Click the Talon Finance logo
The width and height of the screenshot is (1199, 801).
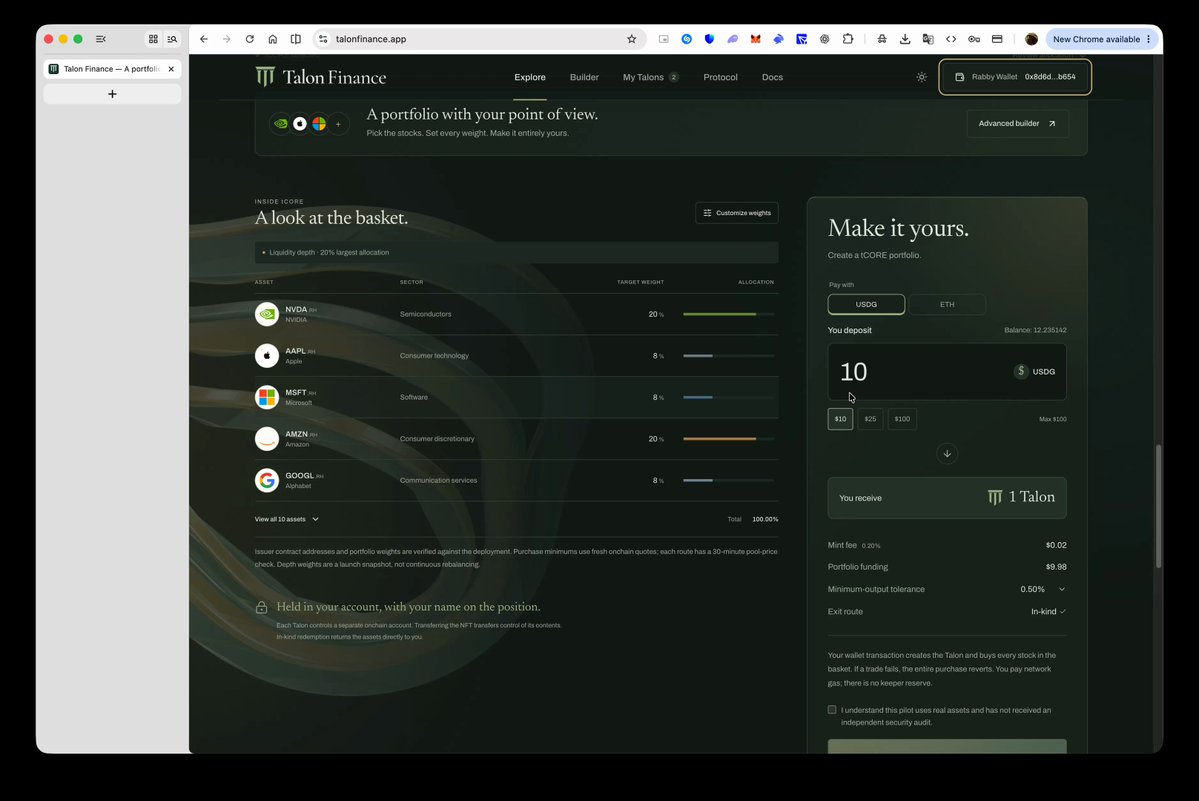[x=320, y=77]
